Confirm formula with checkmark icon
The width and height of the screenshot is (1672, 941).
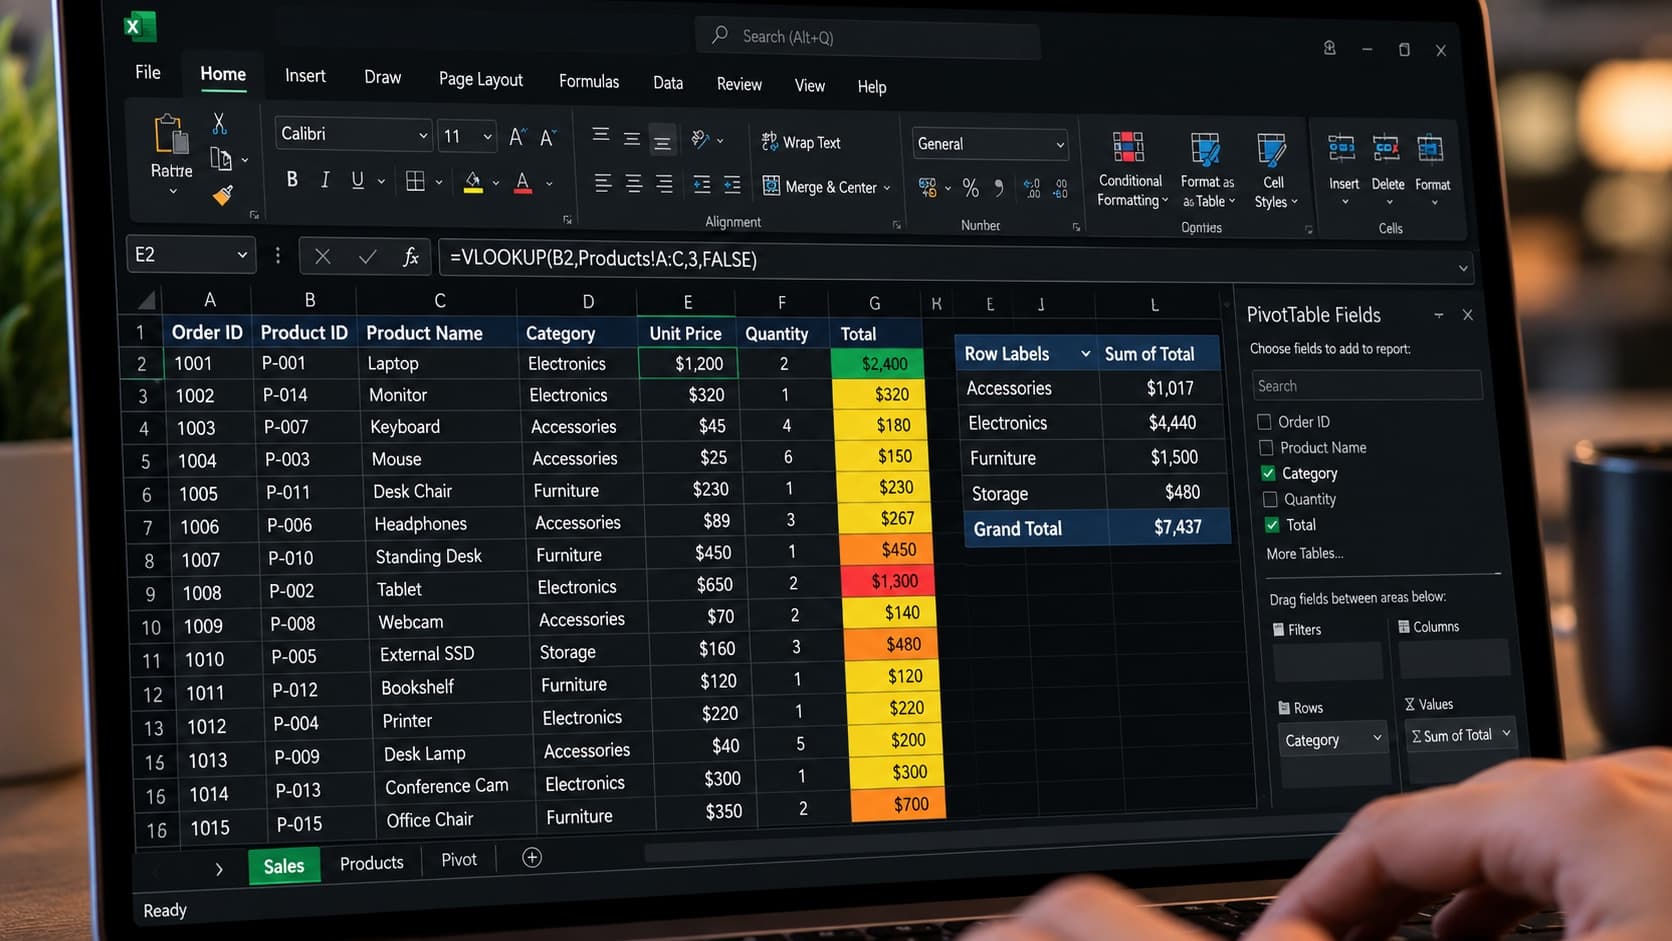[367, 257]
